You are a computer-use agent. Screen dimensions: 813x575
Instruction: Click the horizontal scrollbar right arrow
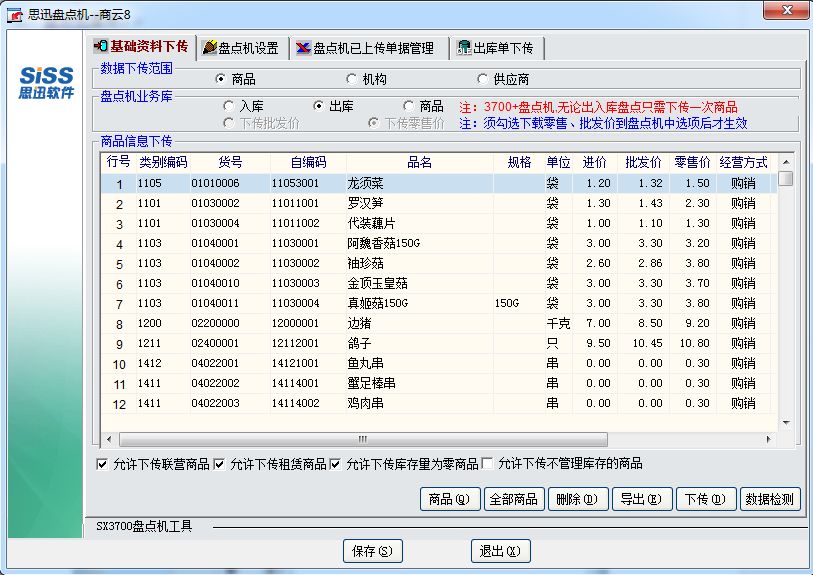768,440
